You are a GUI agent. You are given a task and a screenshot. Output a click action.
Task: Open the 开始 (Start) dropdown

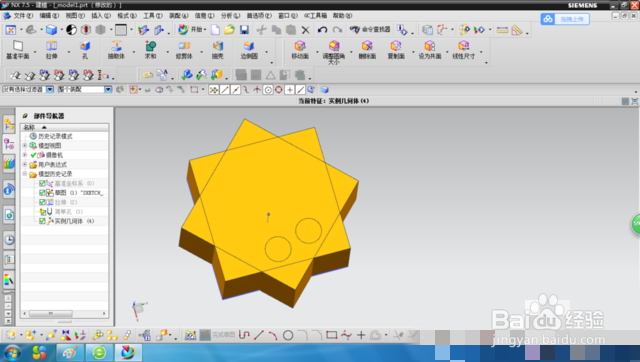click(192, 30)
